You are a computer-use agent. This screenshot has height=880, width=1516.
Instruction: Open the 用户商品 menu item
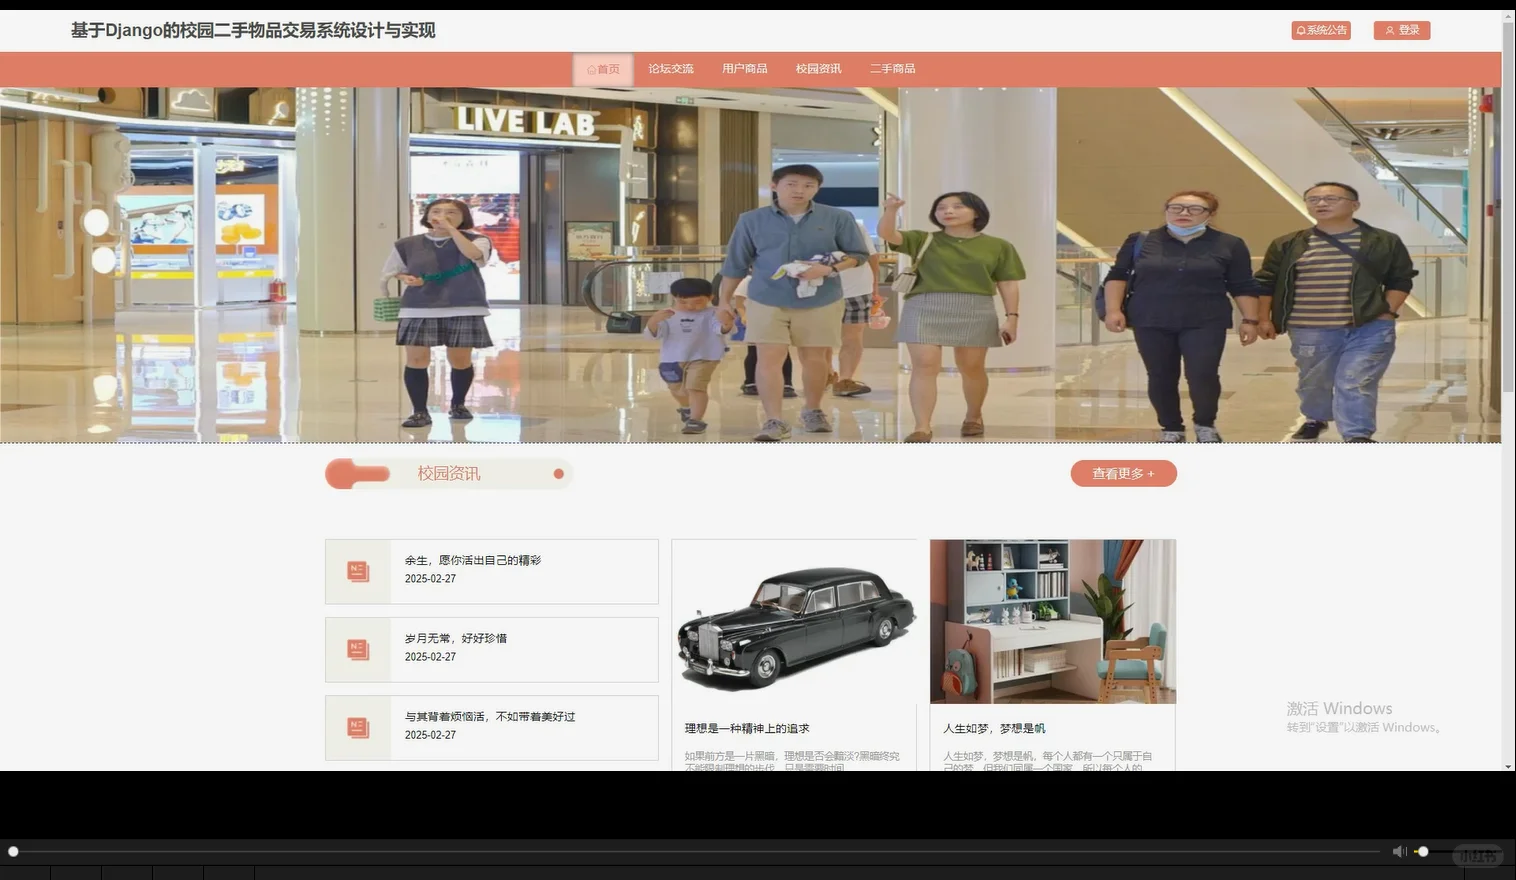(744, 68)
